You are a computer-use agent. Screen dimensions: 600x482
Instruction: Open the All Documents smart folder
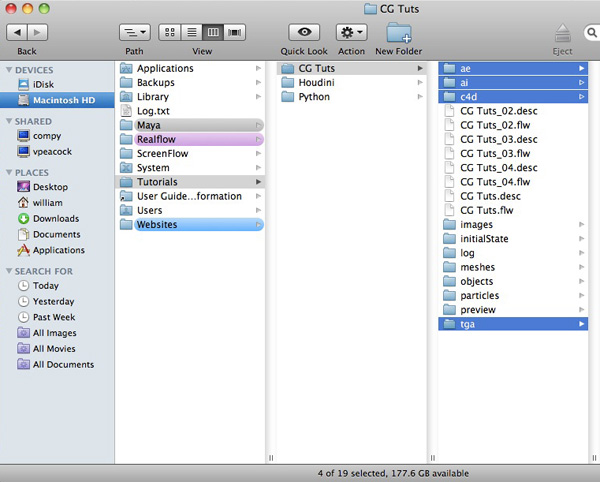pyautogui.click(x=57, y=365)
